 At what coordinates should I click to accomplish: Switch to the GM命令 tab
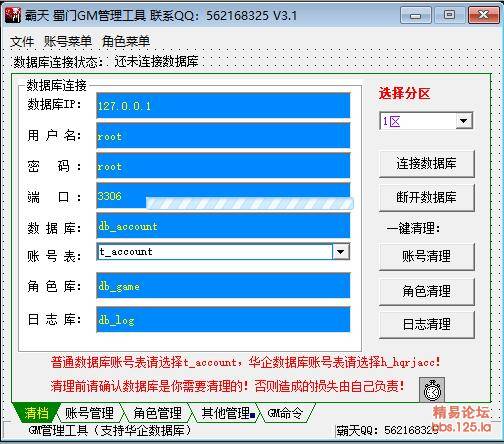(285, 413)
